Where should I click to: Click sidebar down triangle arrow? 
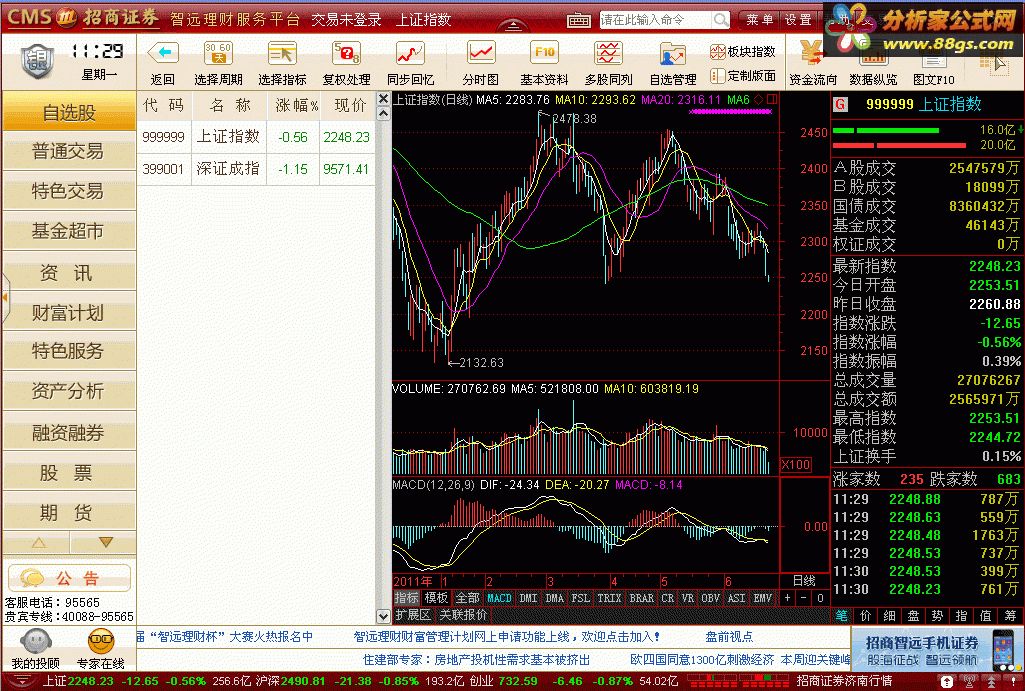(105, 543)
